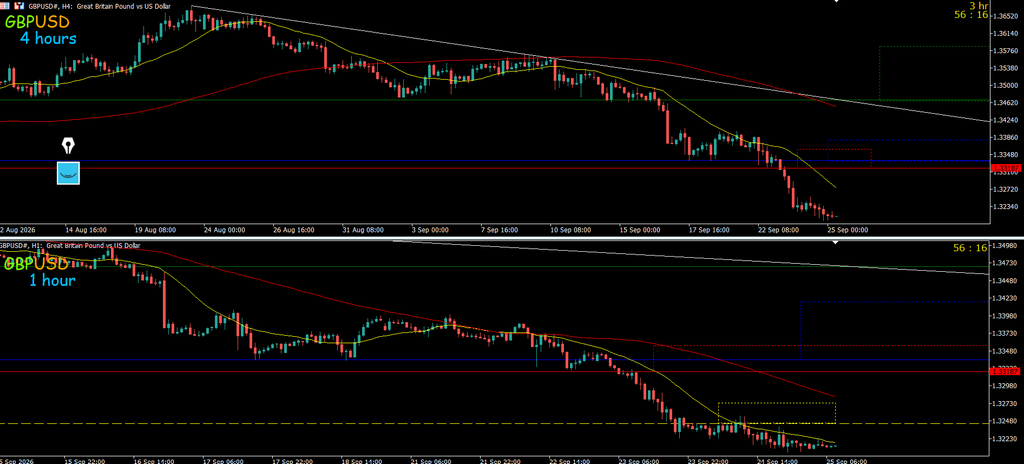This screenshot has height=464, width=1024.
Task: Select the red 1.33187 price tag on H4 axis
Action: tap(1002, 169)
